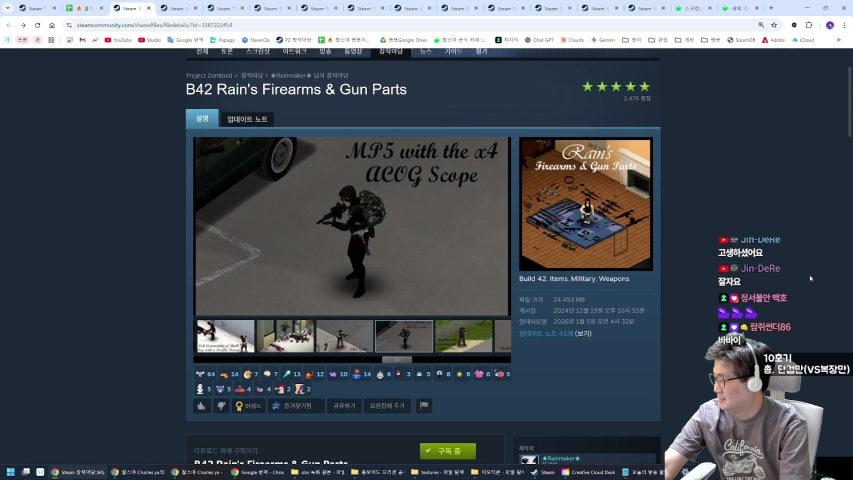
Task: Click the thumbnail strip horizontal scrollbar handle
Action: tap(397, 360)
